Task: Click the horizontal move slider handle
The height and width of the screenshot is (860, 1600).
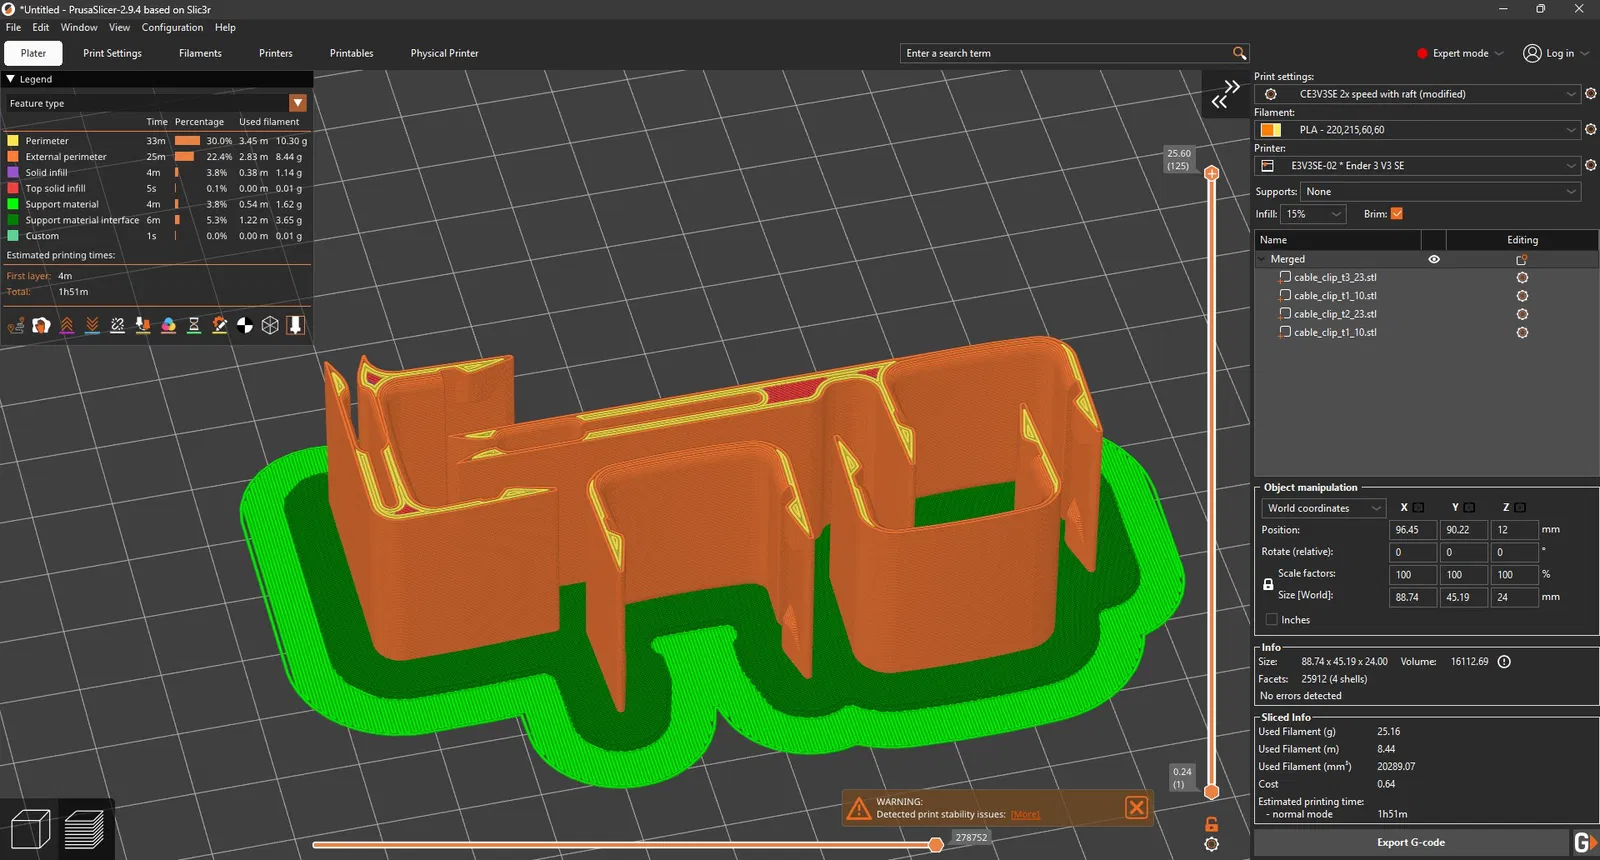Action: pyautogui.click(x=936, y=845)
